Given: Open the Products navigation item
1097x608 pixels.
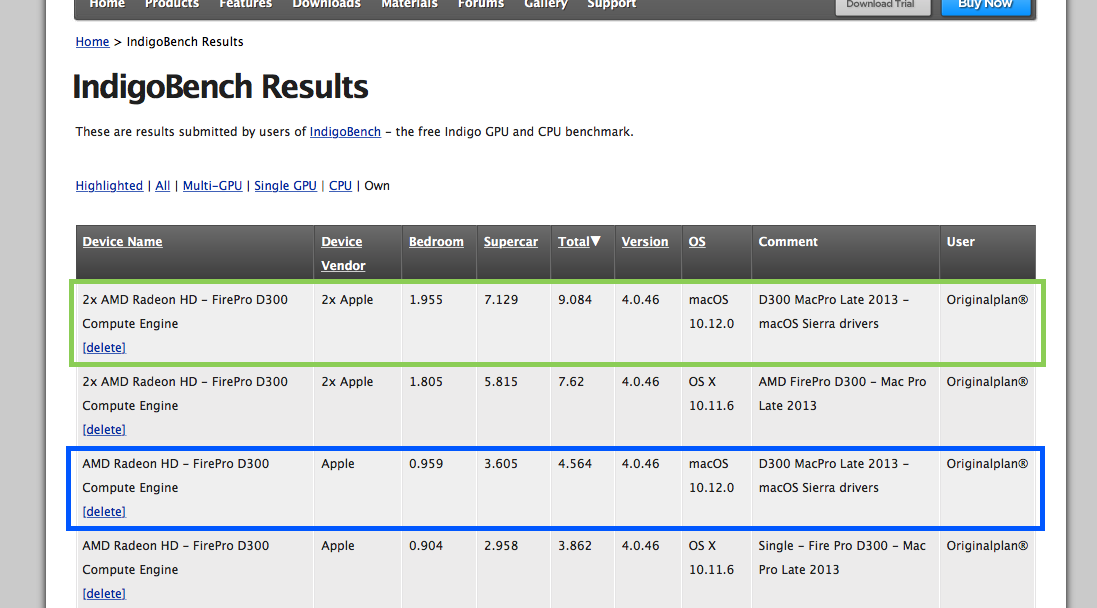Looking at the screenshot, I should tap(172, 4).
